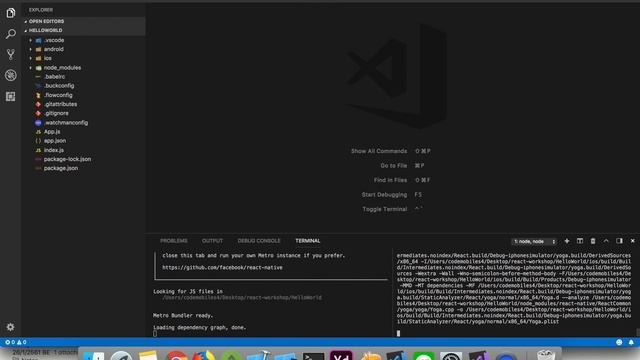Open the .buckconfig file
The width and height of the screenshot is (640, 360).
(59, 86)
